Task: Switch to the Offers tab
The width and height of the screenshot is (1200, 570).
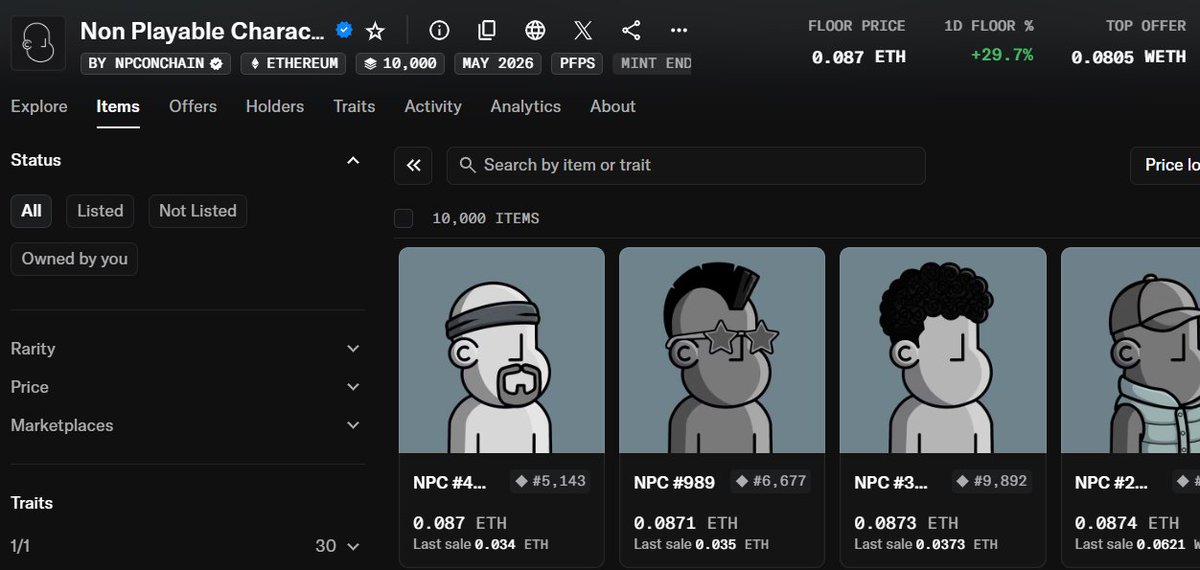Action: (193, 106)
